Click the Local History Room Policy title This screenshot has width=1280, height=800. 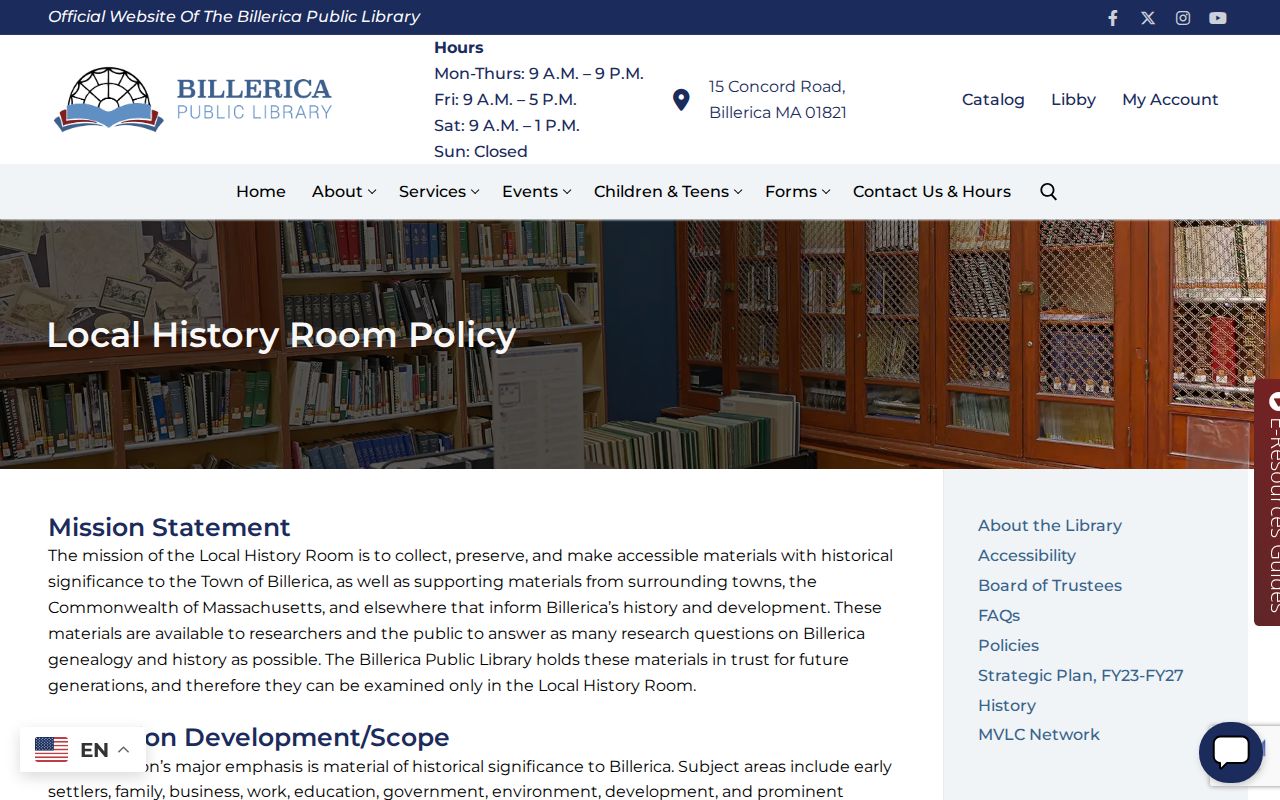pyautogui.click(x=281, y=335)
